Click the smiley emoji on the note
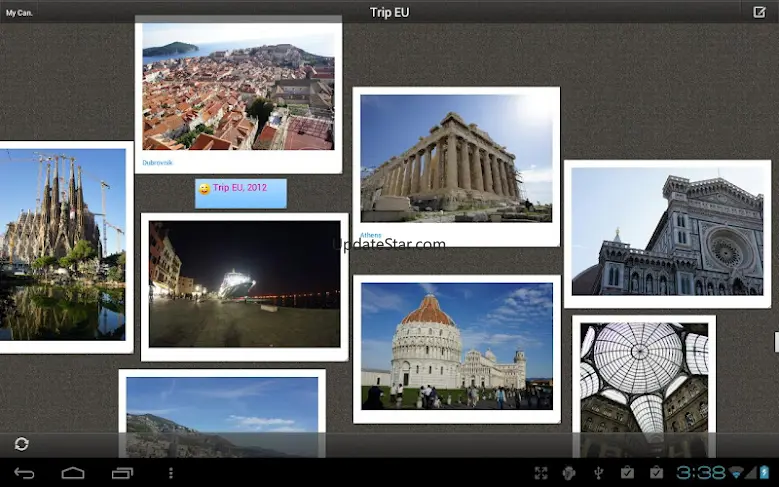 pyautogui.click(x=204, y=189)
